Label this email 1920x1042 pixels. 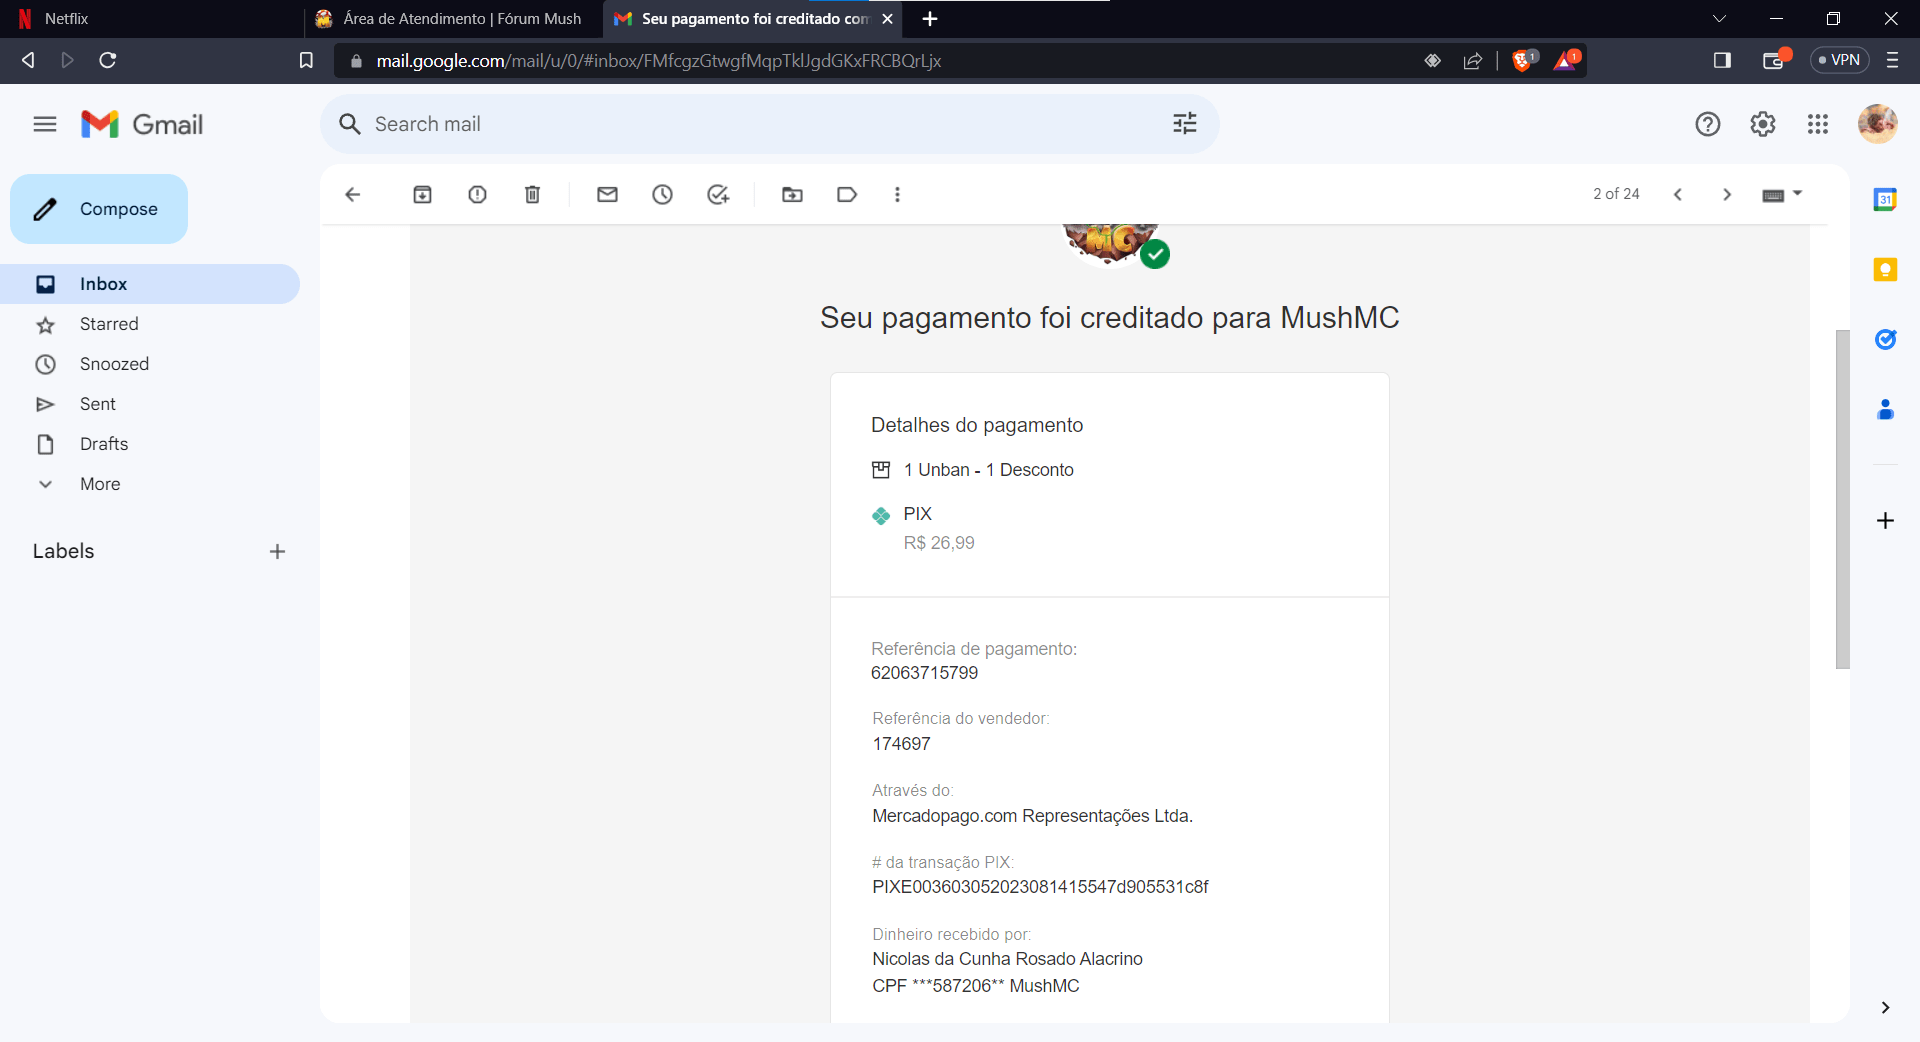click(x=847, y=194)
